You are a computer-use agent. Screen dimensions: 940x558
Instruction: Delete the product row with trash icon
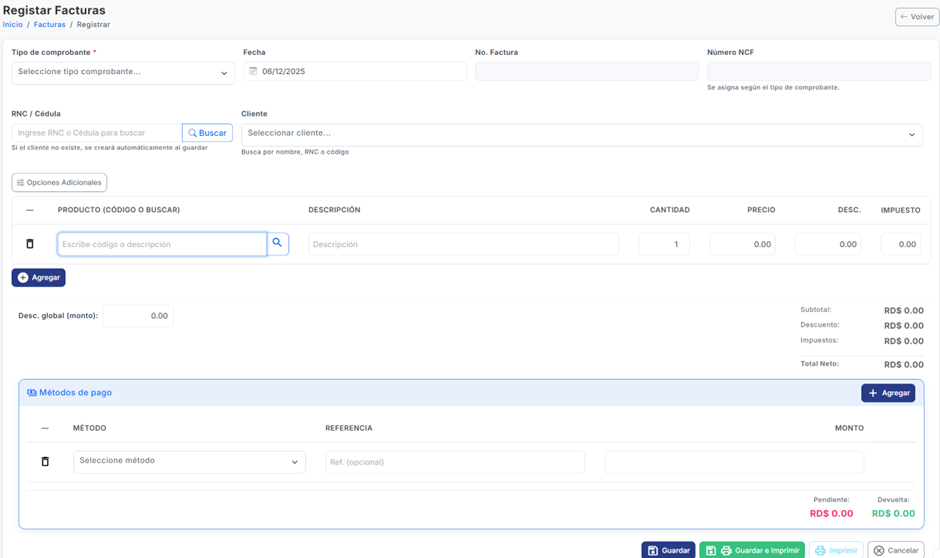pos(30,244)
